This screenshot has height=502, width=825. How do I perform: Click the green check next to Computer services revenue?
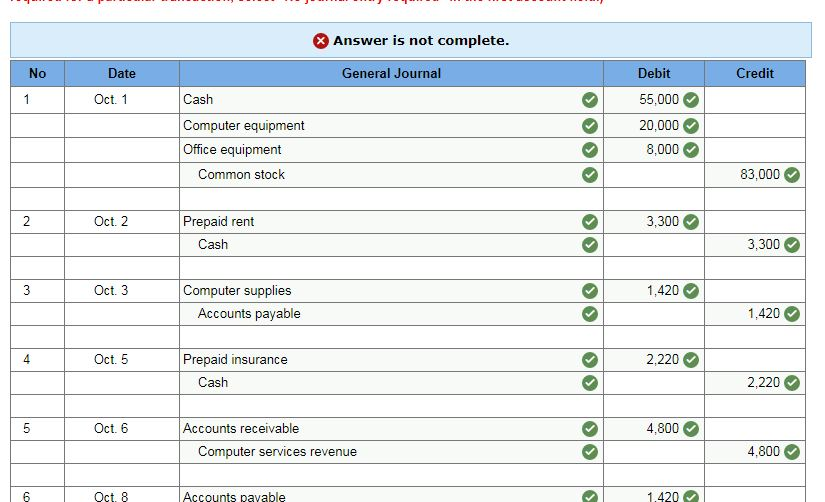coord(590,452)
